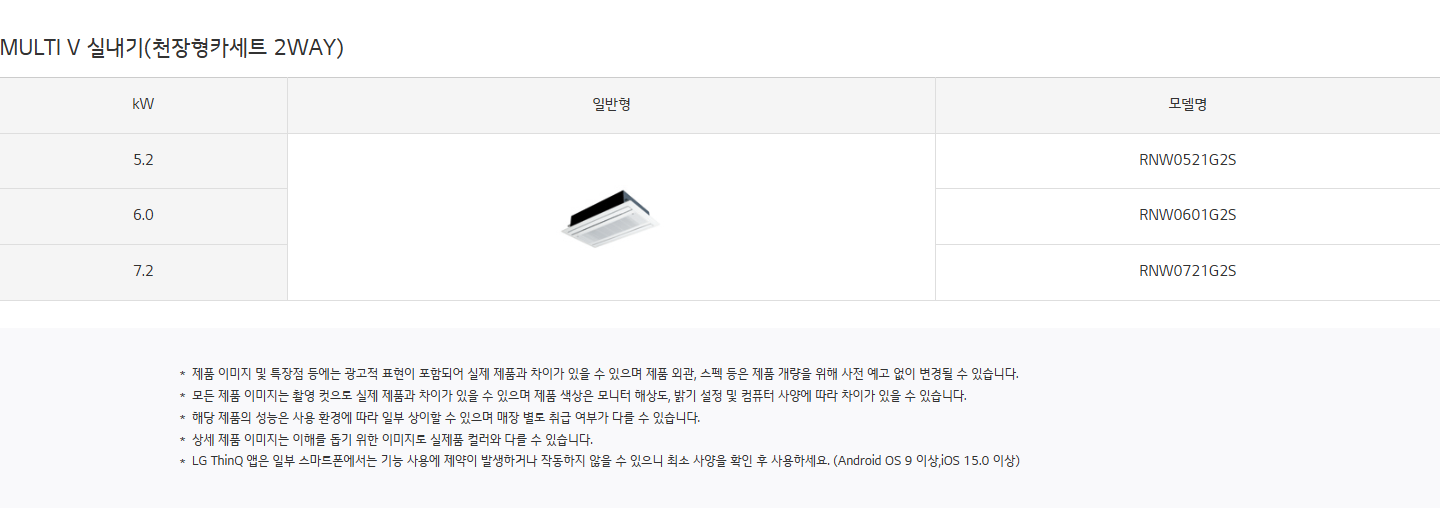Screen dimensions: 1440x508
Task: Select model name RNW0521G2S
Action: pos(1187,160)
